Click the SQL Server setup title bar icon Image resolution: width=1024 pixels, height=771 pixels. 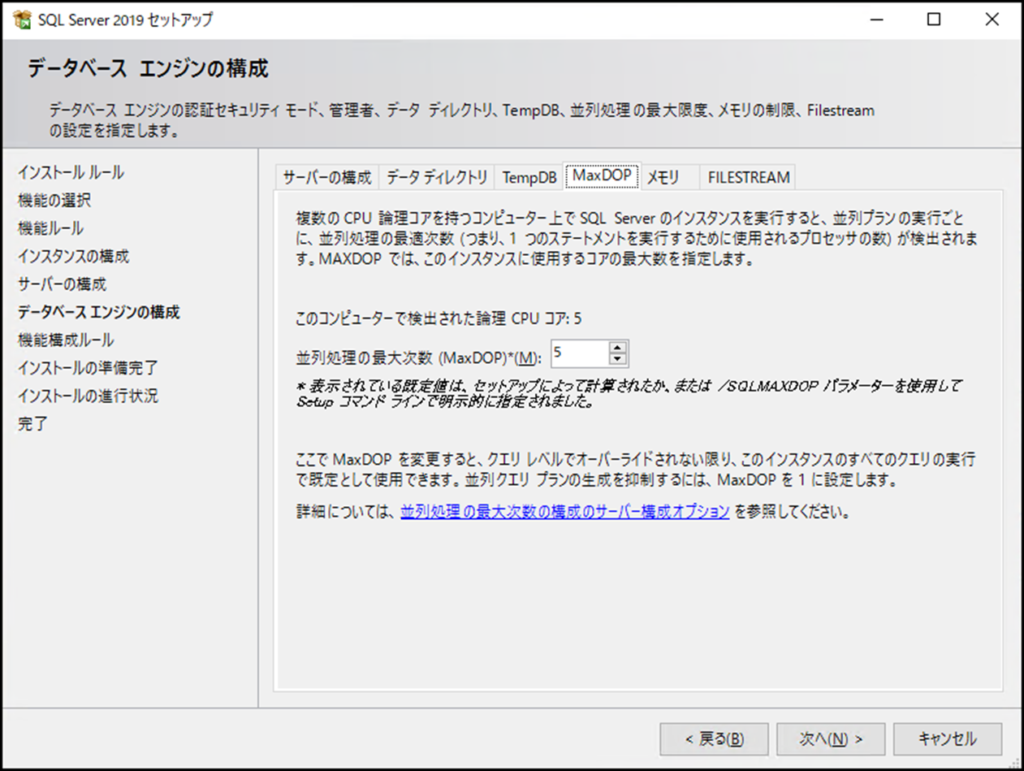point(22,20)
